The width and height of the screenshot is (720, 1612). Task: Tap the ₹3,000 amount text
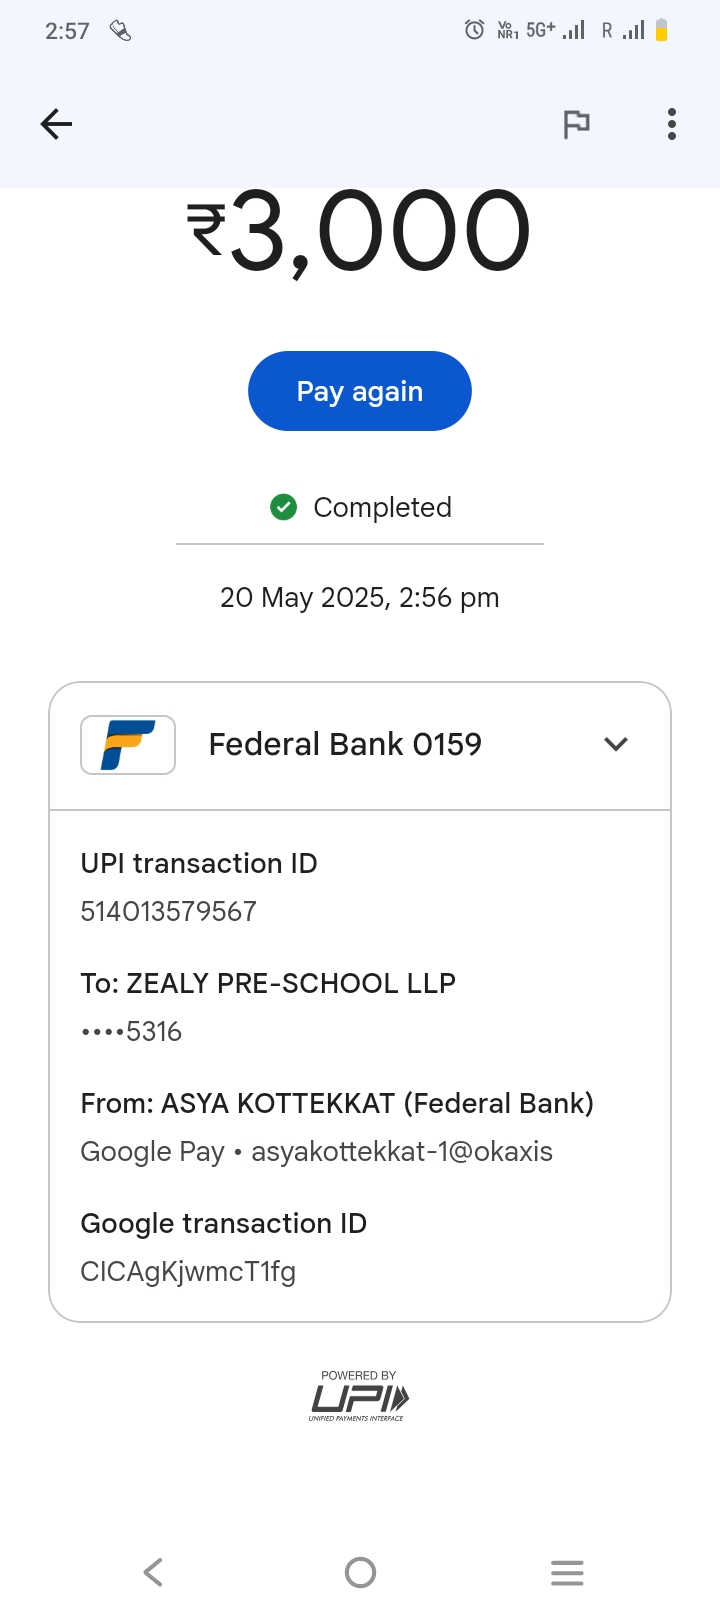[x=360, y=232]
